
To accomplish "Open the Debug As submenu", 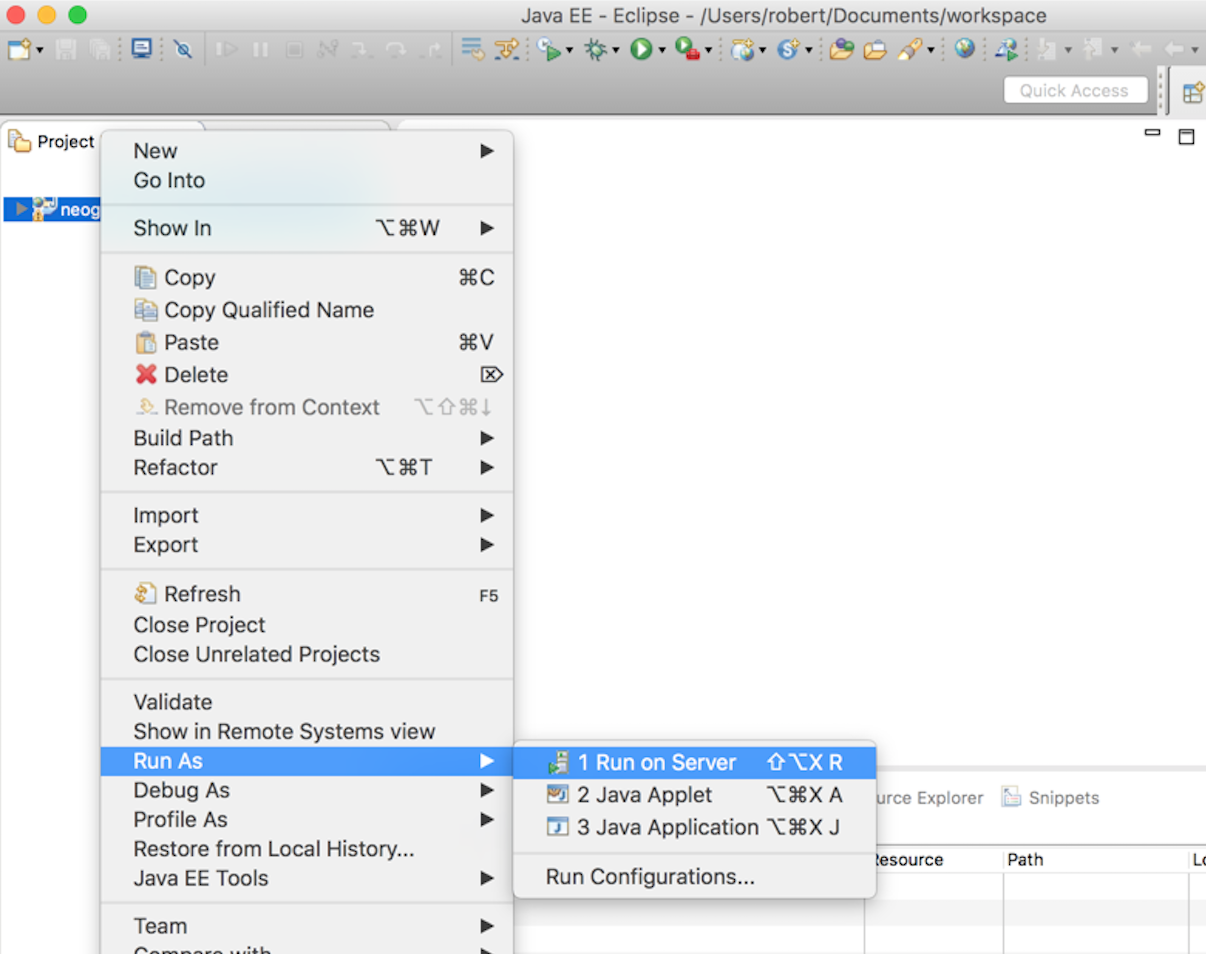I will [307, 791].
